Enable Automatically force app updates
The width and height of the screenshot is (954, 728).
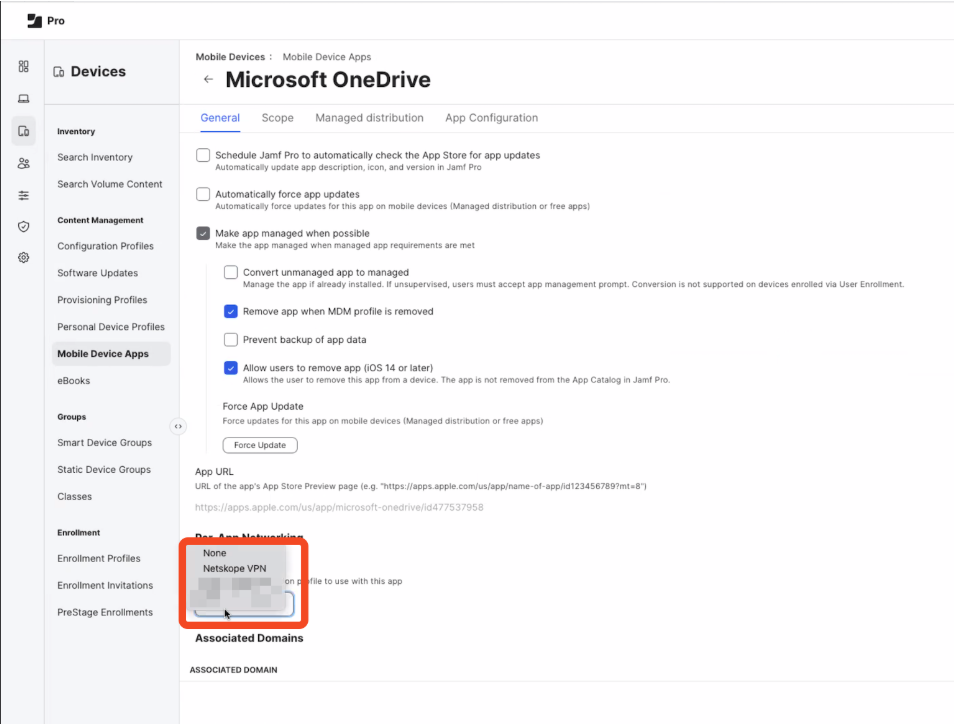(x=203, y=194)
